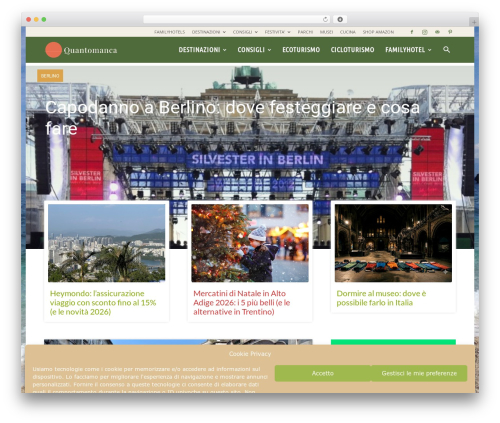Open site search magnifier icon
Image resolution: width=500 pixels, height=423 pixels.
[x=446, y=50]
